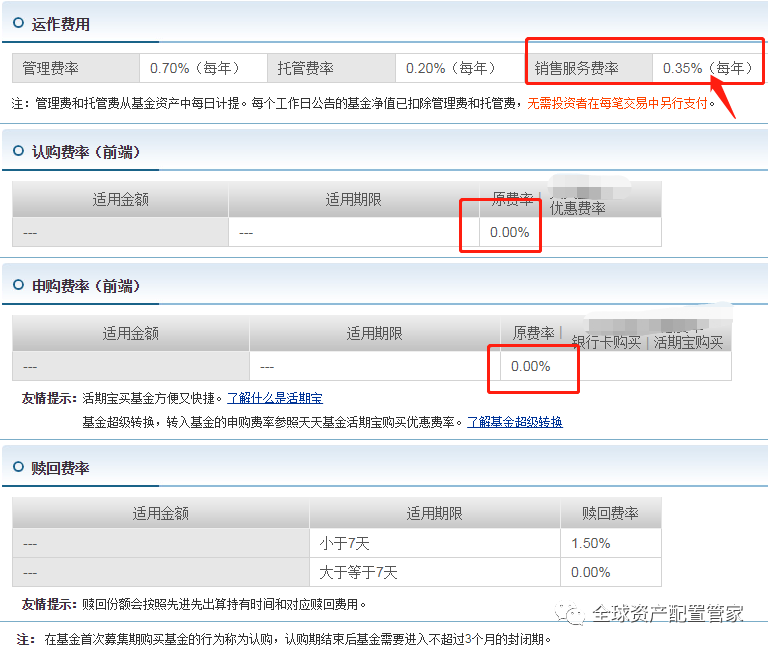Select the 0.70%（每年） value

(194, 68)
